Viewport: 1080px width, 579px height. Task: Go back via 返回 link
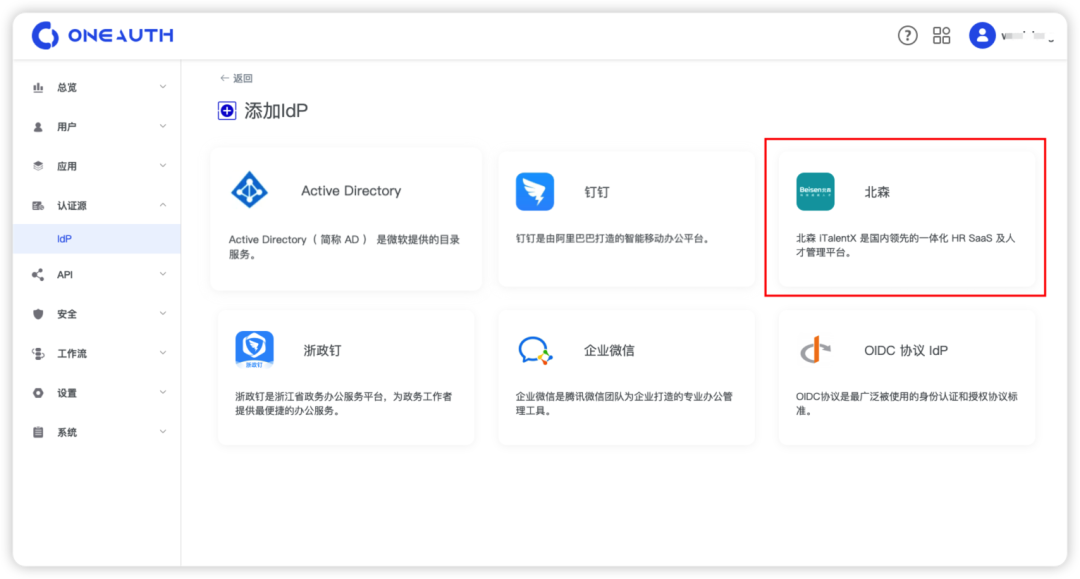[x=236, y=78]
